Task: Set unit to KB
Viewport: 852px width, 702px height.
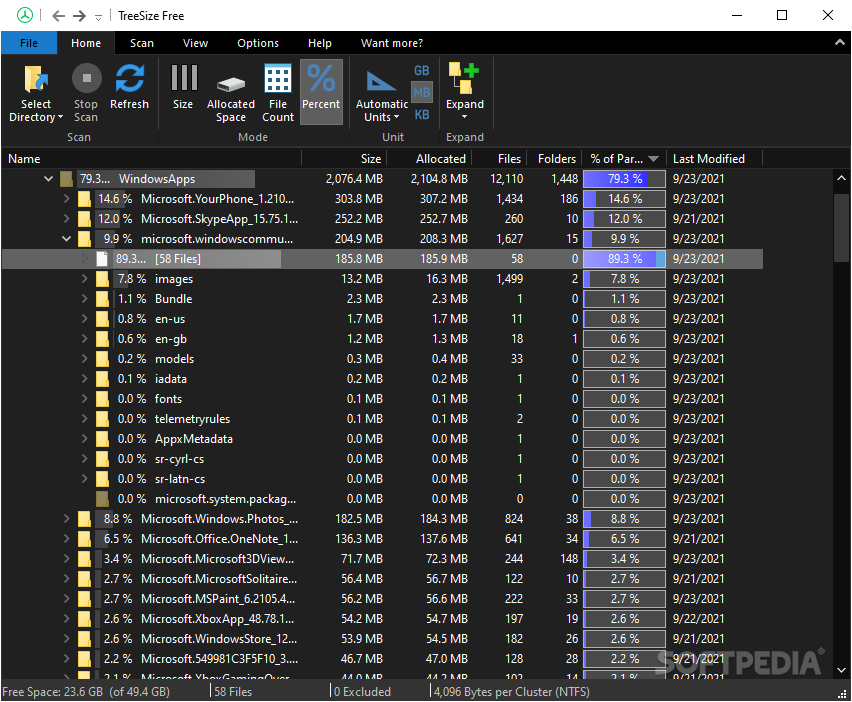Action: coord(422,115)
